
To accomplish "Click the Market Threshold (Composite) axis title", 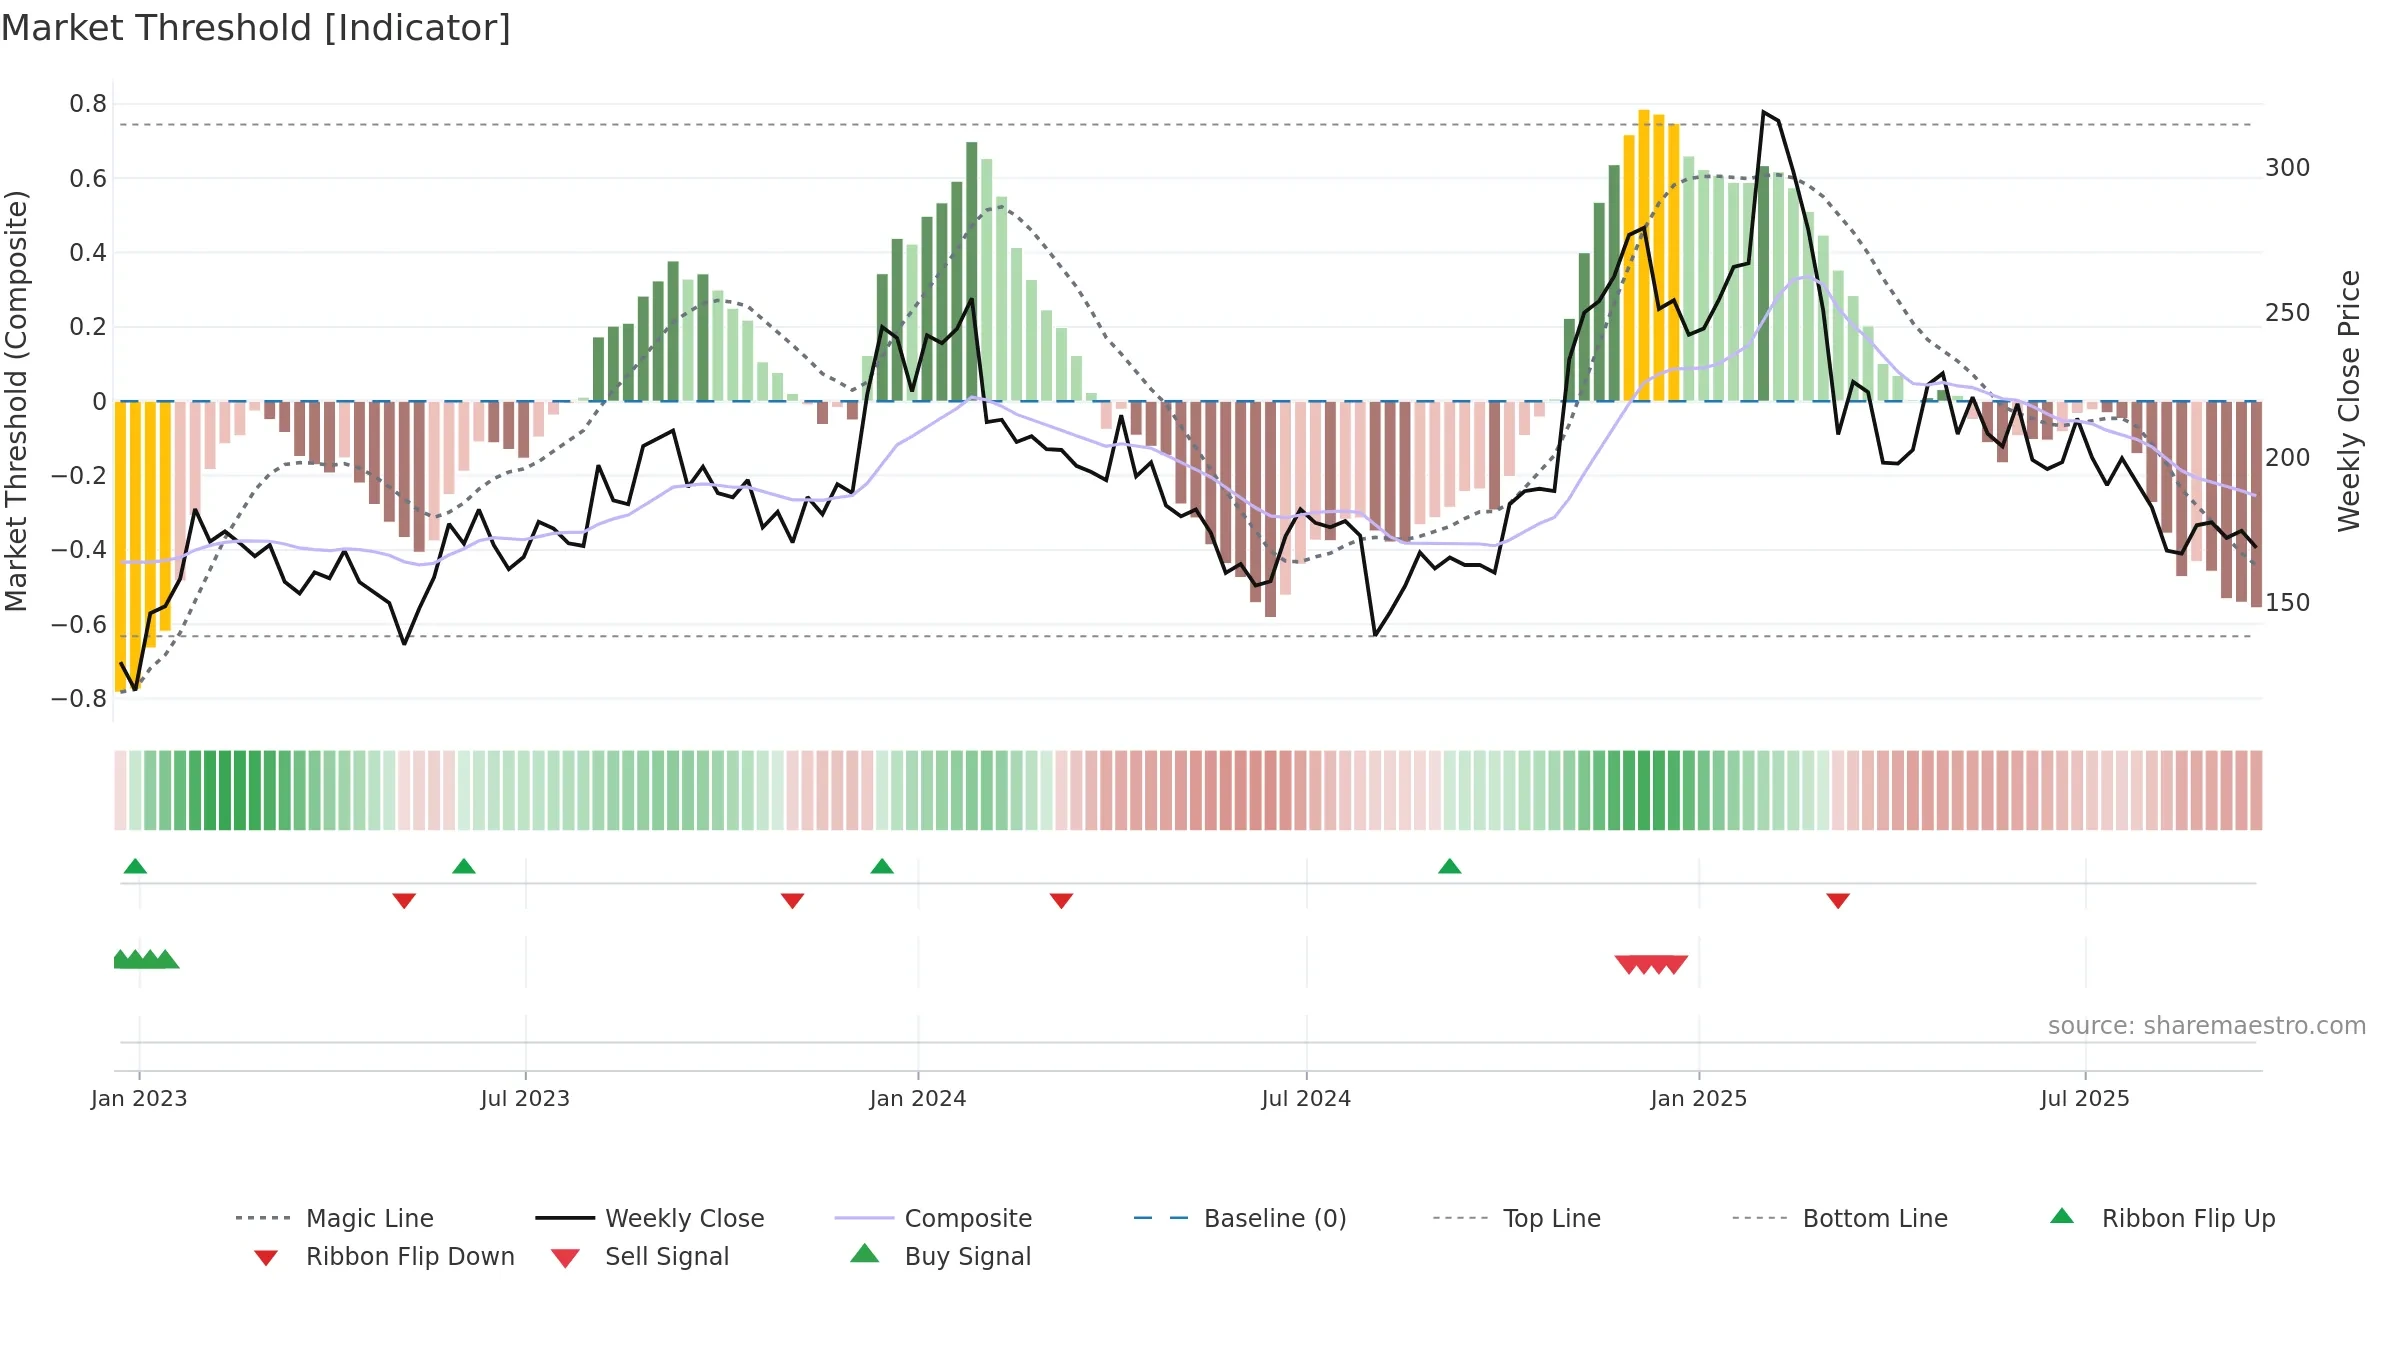I will [16, 401].
